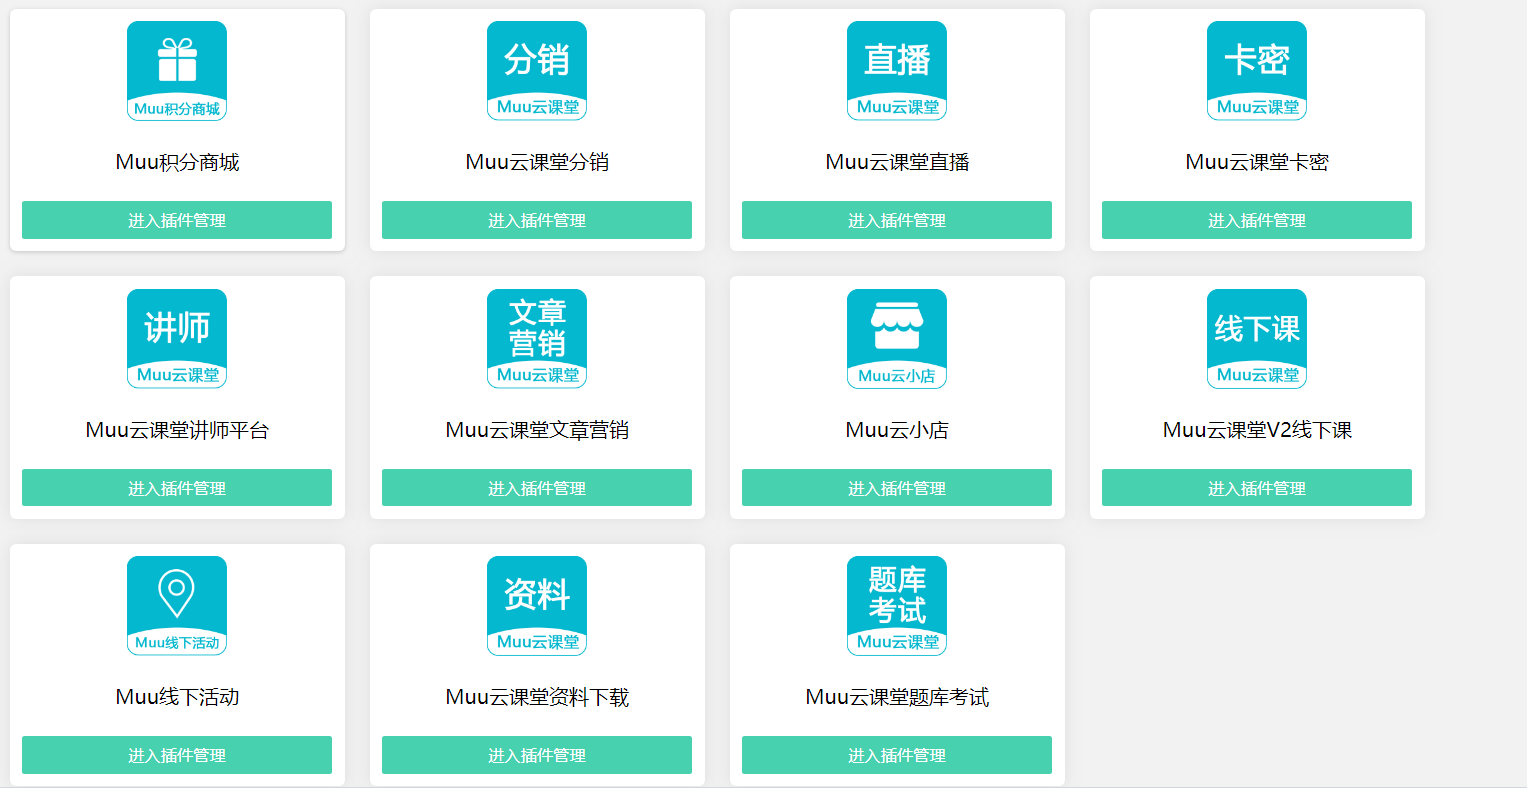Open 进入插件管理 under Muu云课堂分销
1527x798 pixels.
click(x=537, y=220)
